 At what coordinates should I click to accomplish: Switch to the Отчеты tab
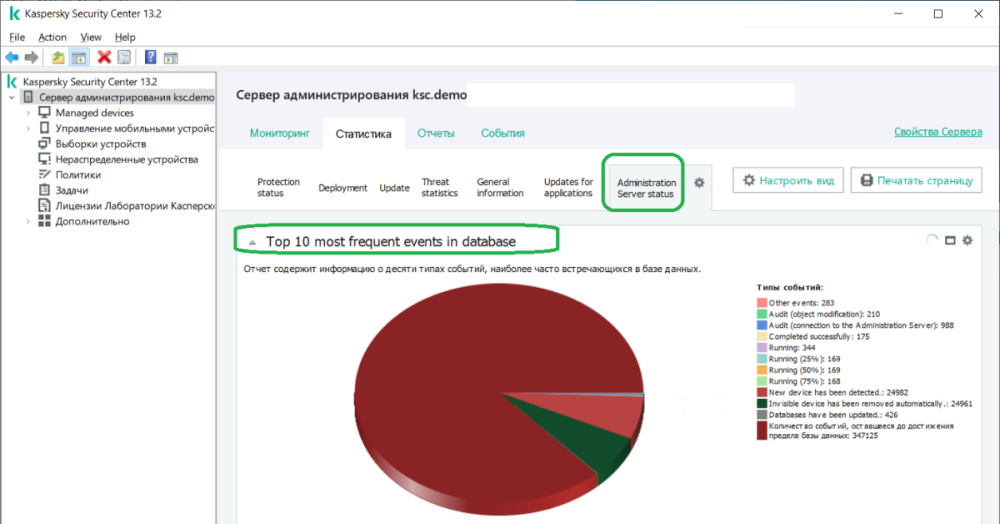435,133
